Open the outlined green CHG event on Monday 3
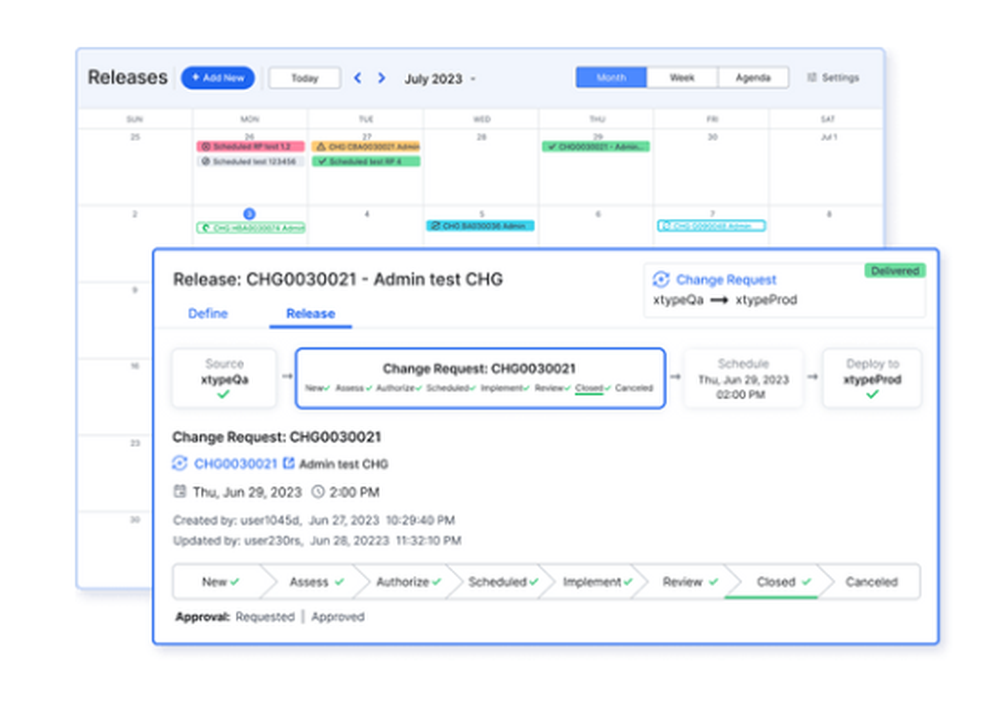Screen dimensions: 1000x706 (251, 228)
